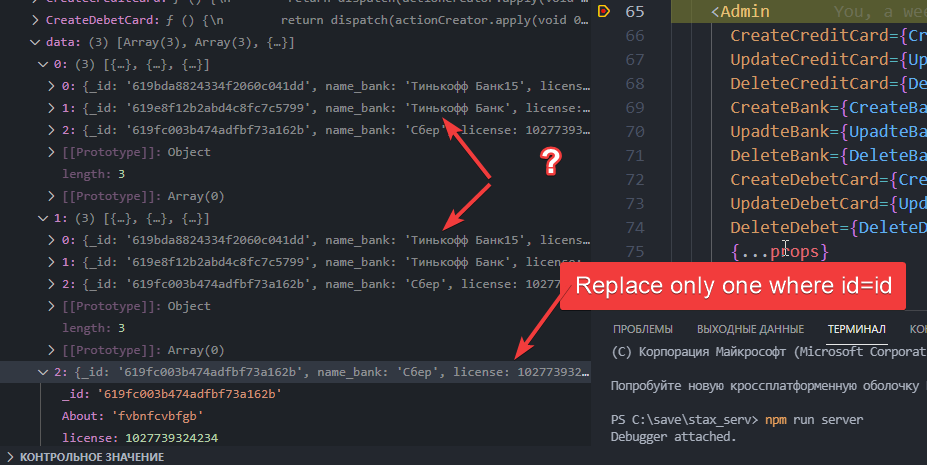Expand 'Тинькофф Банк15' object in data's first array
927x465 pixels.
pyautogui.click(x=51, y=86)
